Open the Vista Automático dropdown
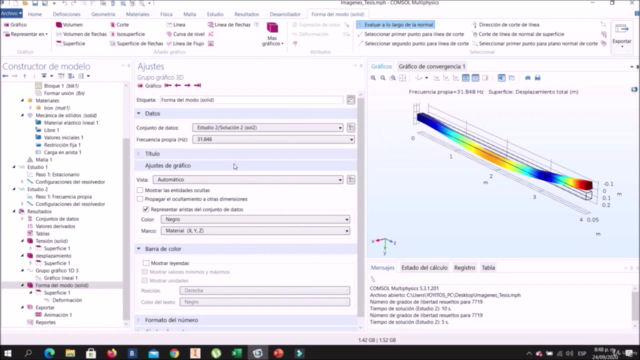Screen dimensions: 640x360 (x=248, y=180)
